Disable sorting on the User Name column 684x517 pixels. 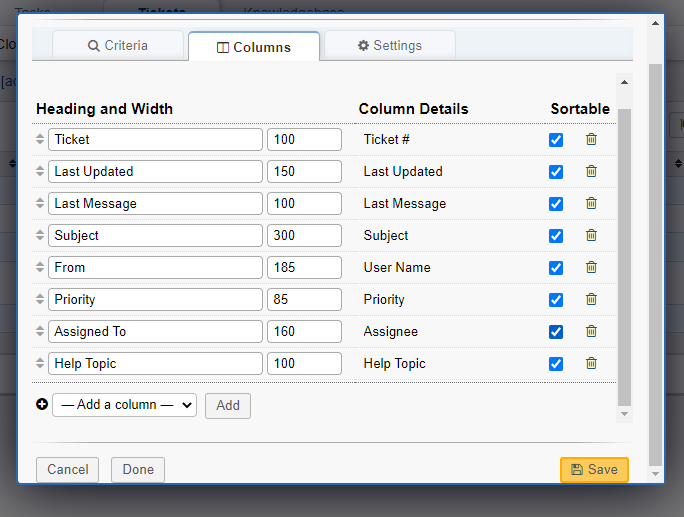click(x=556, y=268)
